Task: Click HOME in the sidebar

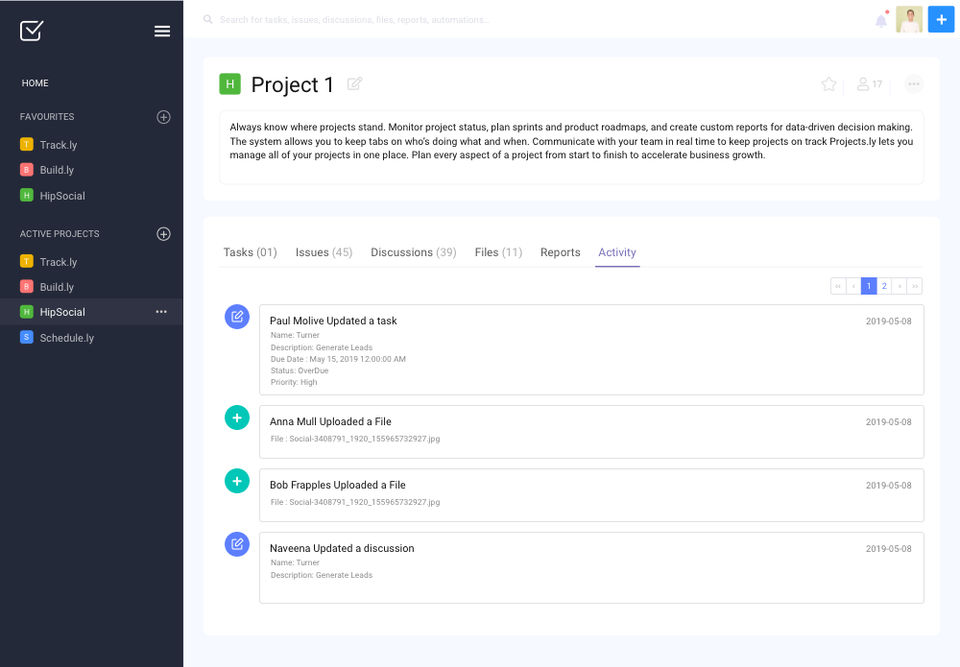Action: pos(35,83)
